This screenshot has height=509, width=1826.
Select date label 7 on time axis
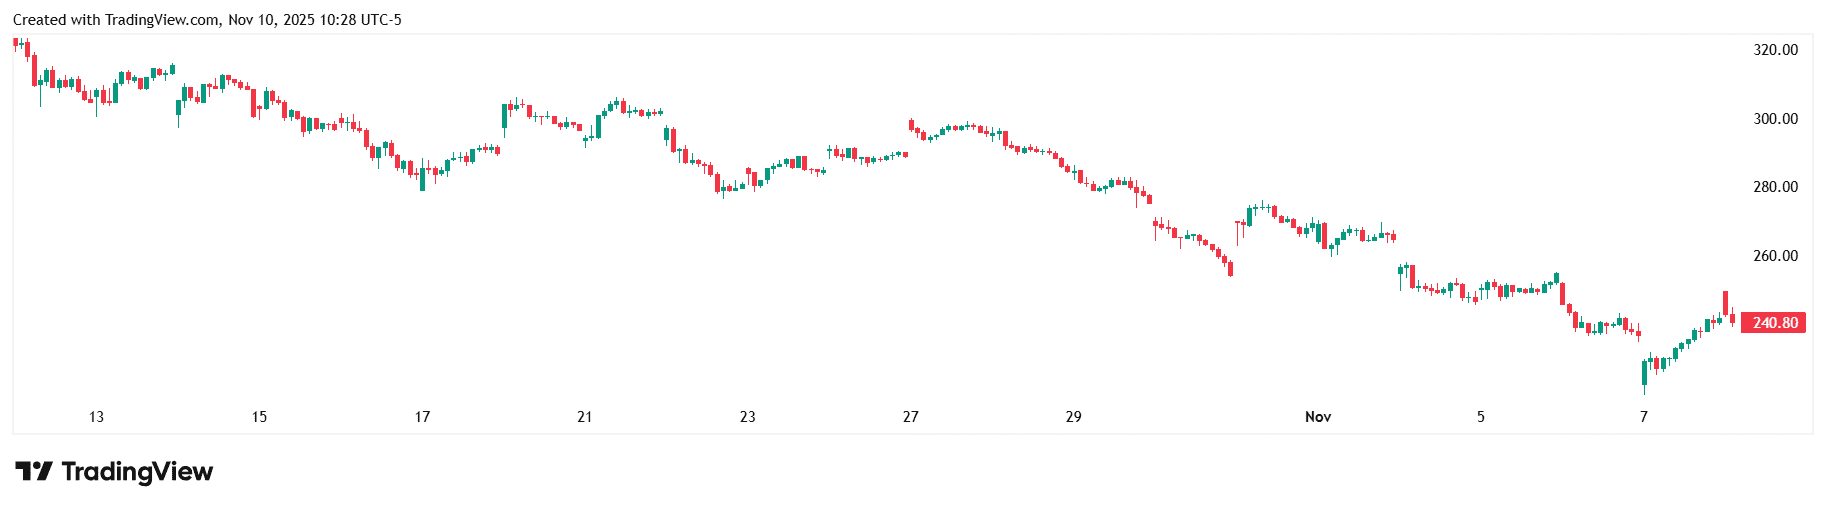pyautogui.click(x=1644, y=417)
